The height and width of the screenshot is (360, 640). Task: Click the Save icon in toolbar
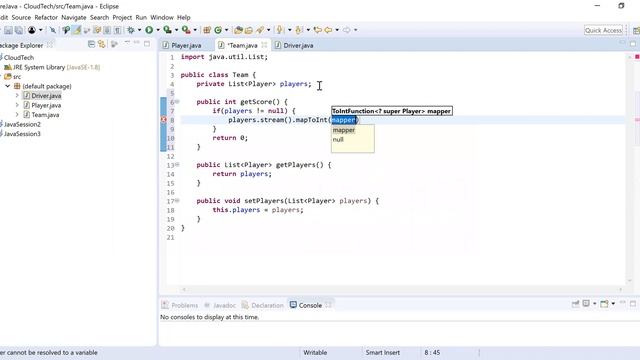pyautogui.click(x=8, y=30)
